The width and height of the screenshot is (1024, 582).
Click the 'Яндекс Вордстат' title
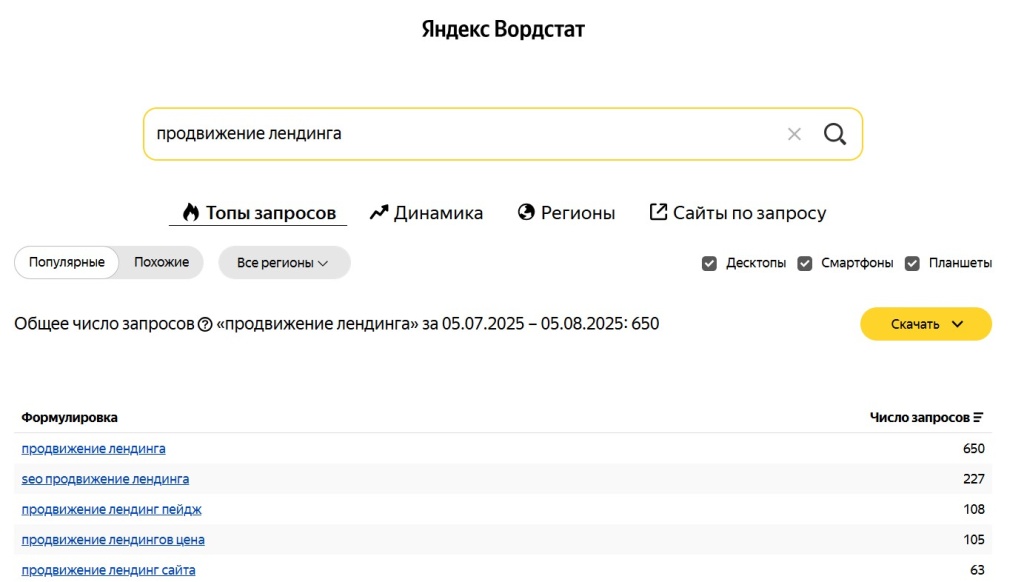(x=503, y=29)
